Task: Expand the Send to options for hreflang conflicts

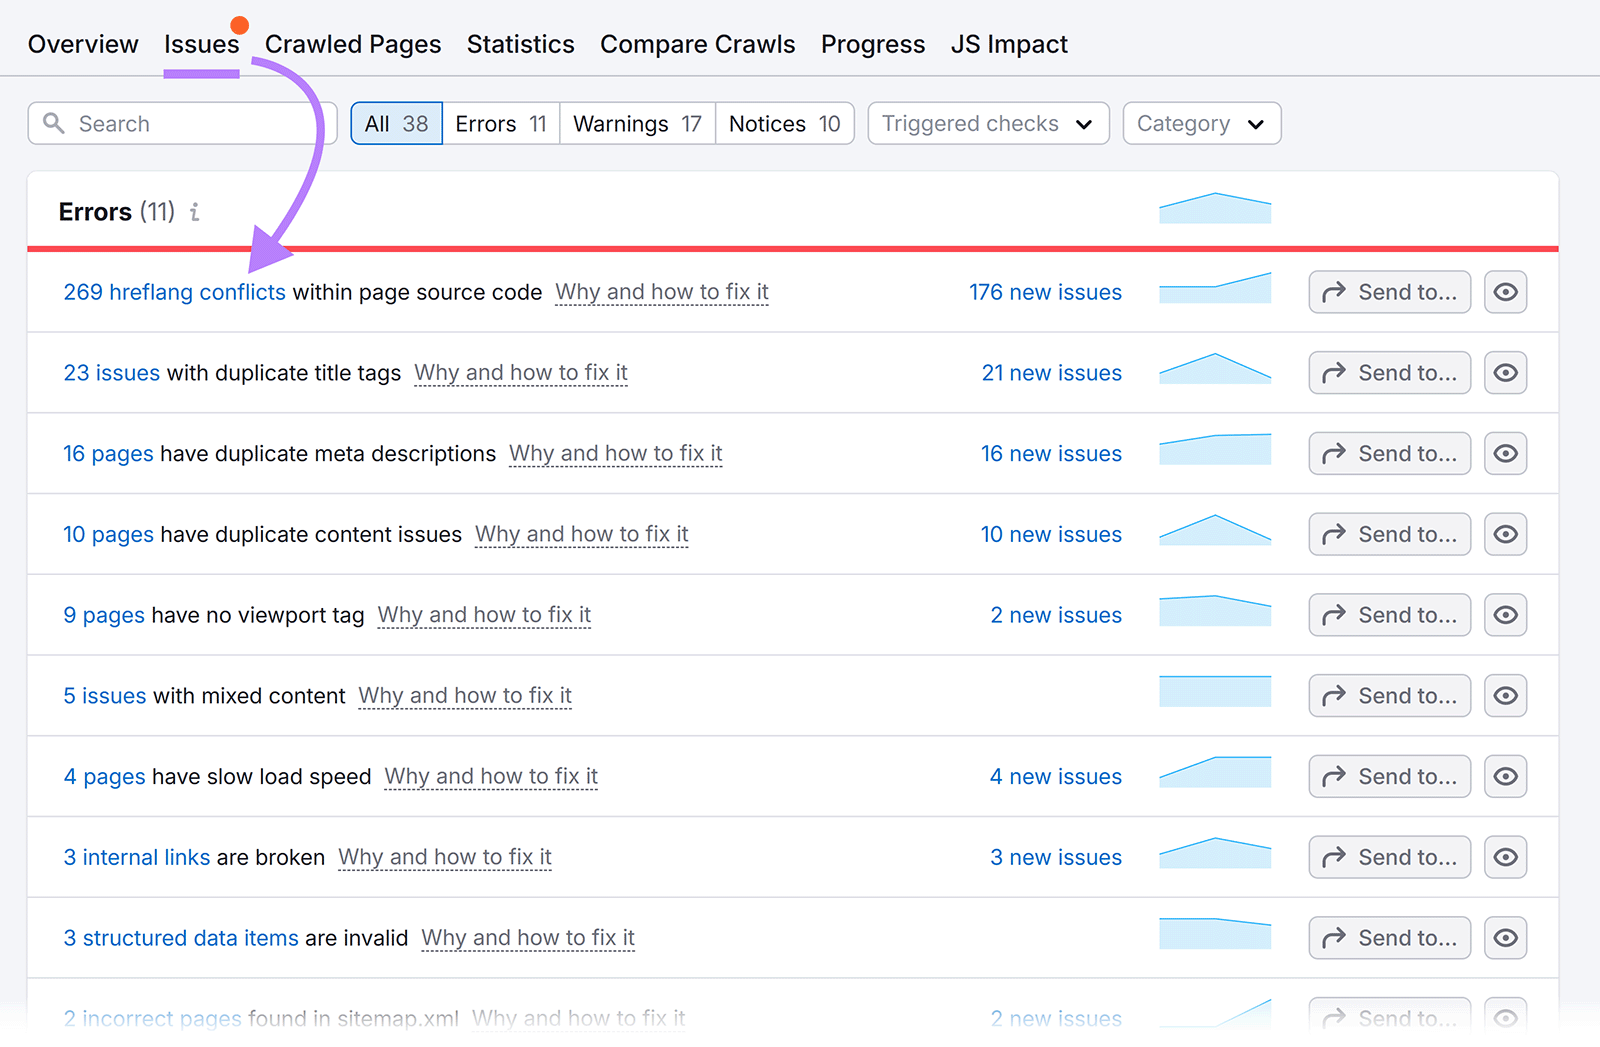Action: (1389, 291)
